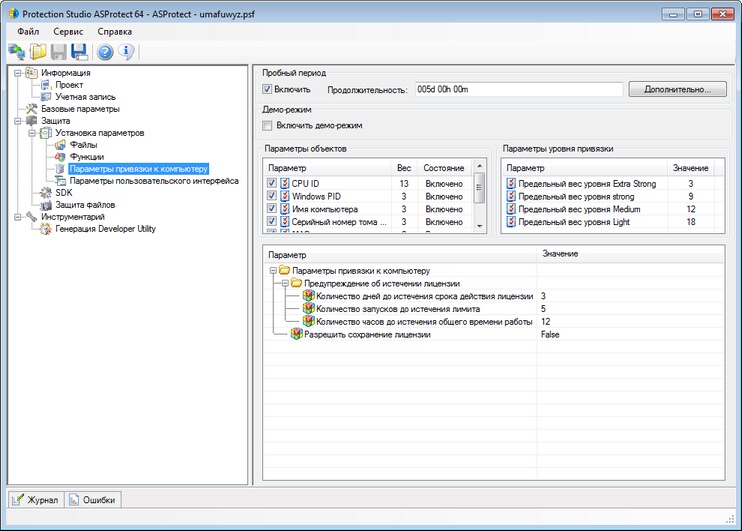Collapse the Инструментарий tree node
742x531 pixels.
(x=18, y=217)
